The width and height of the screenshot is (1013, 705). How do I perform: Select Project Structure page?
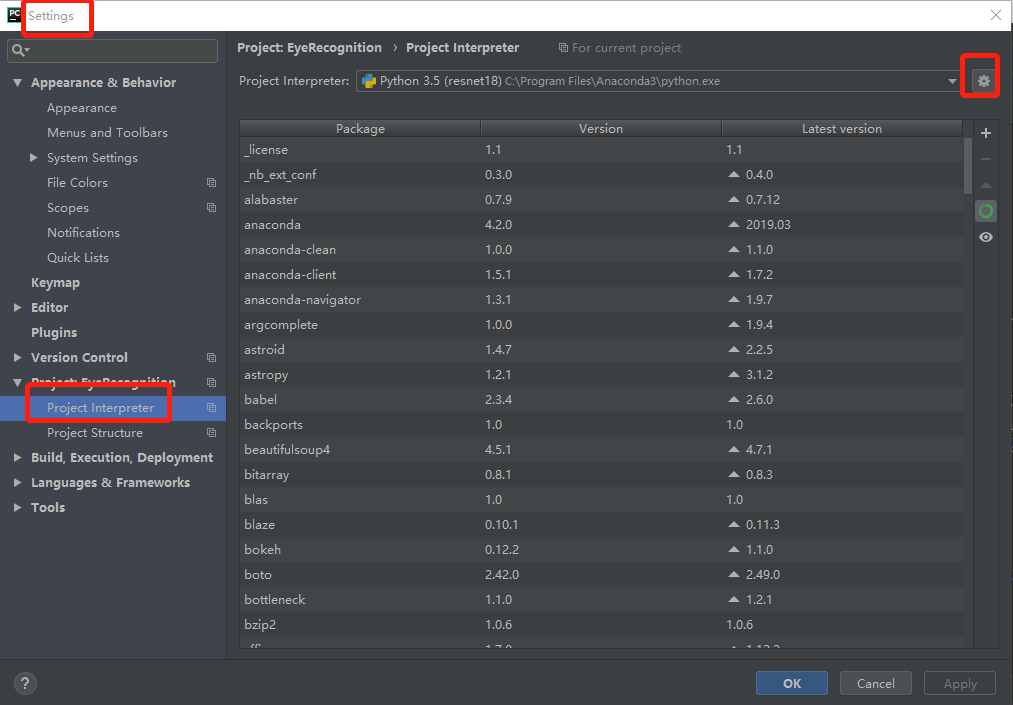[x=95, y=432]
